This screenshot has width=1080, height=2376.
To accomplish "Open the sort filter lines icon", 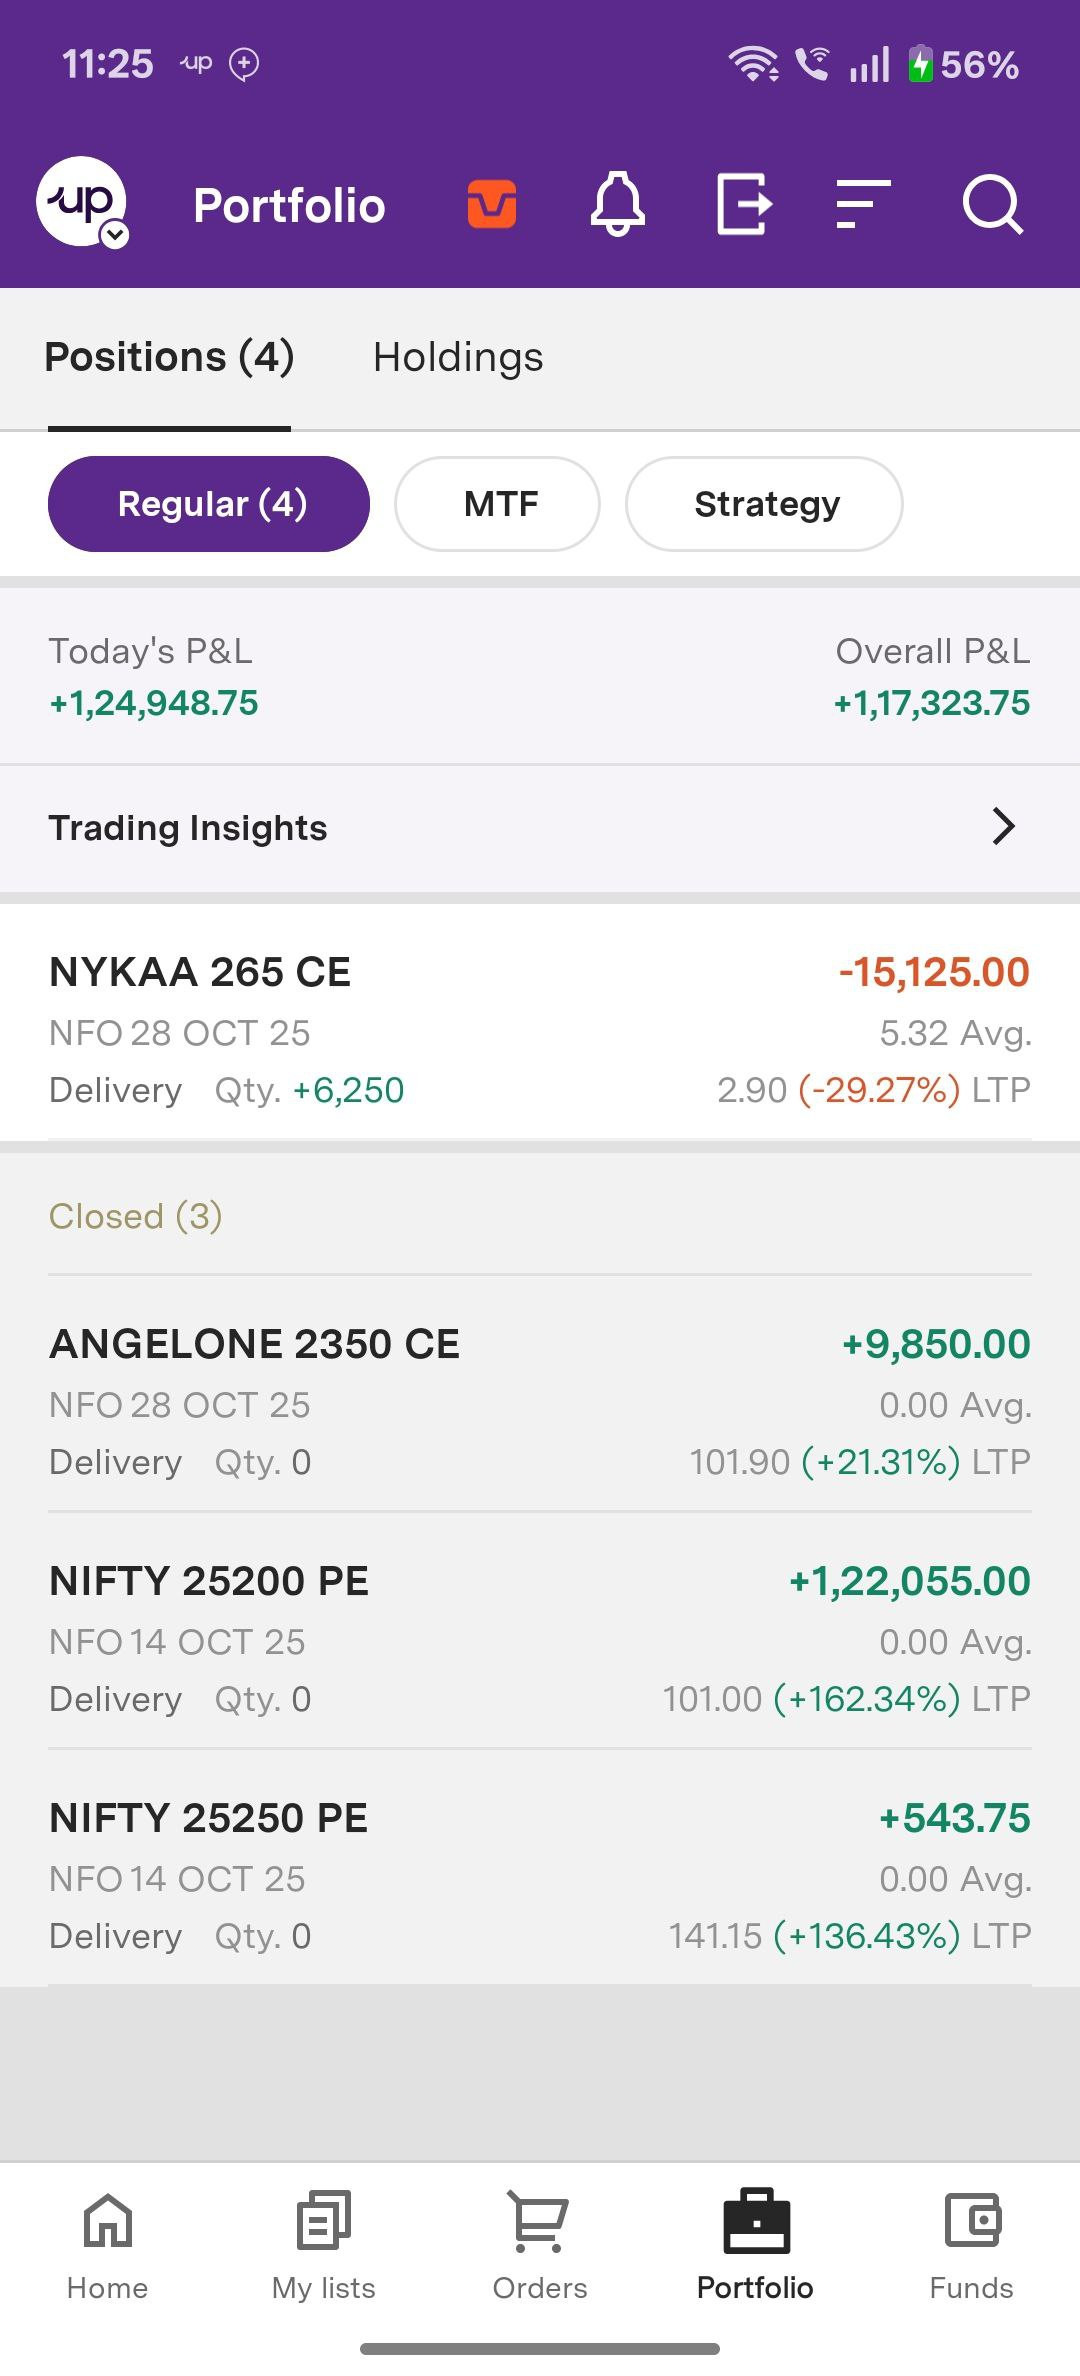I will point(863,204).
